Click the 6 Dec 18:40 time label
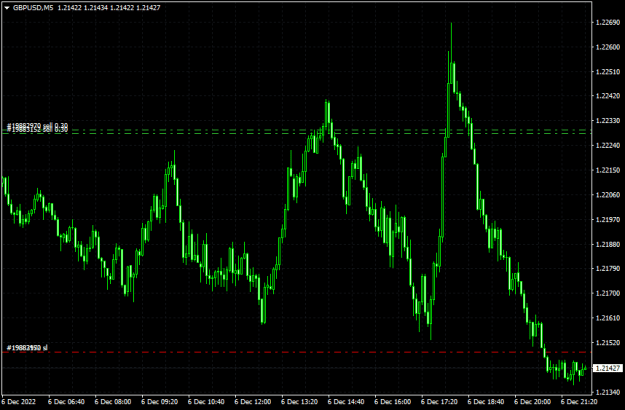 coord(486,402)
